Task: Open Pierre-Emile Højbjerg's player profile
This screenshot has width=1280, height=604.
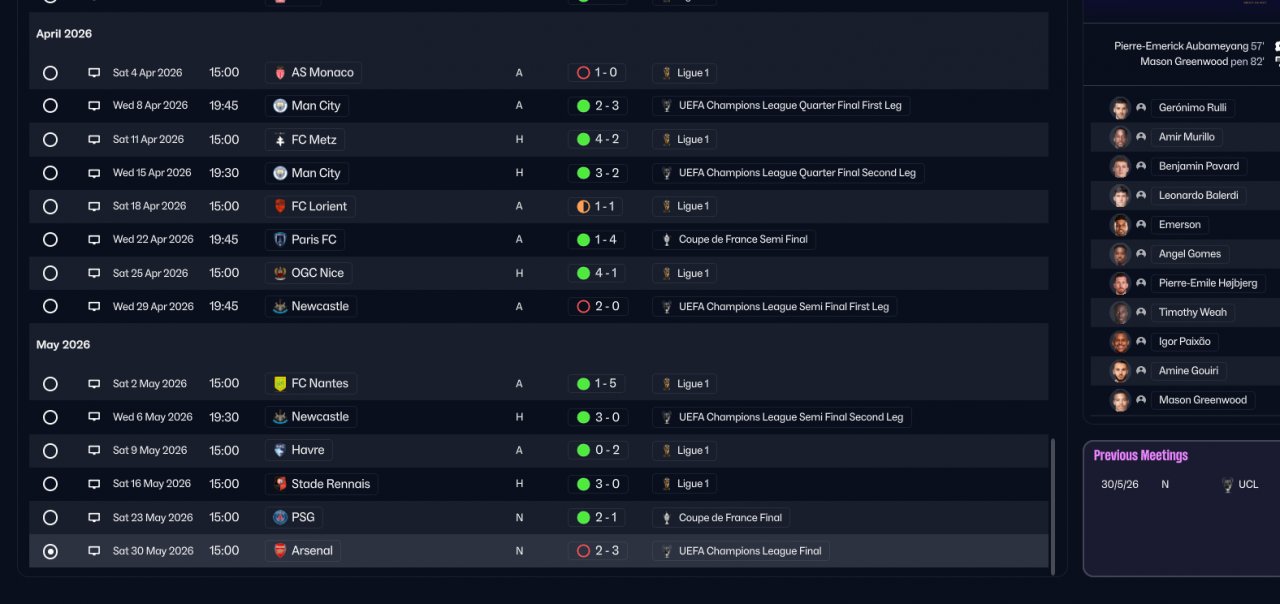Action: point(1207,283)
